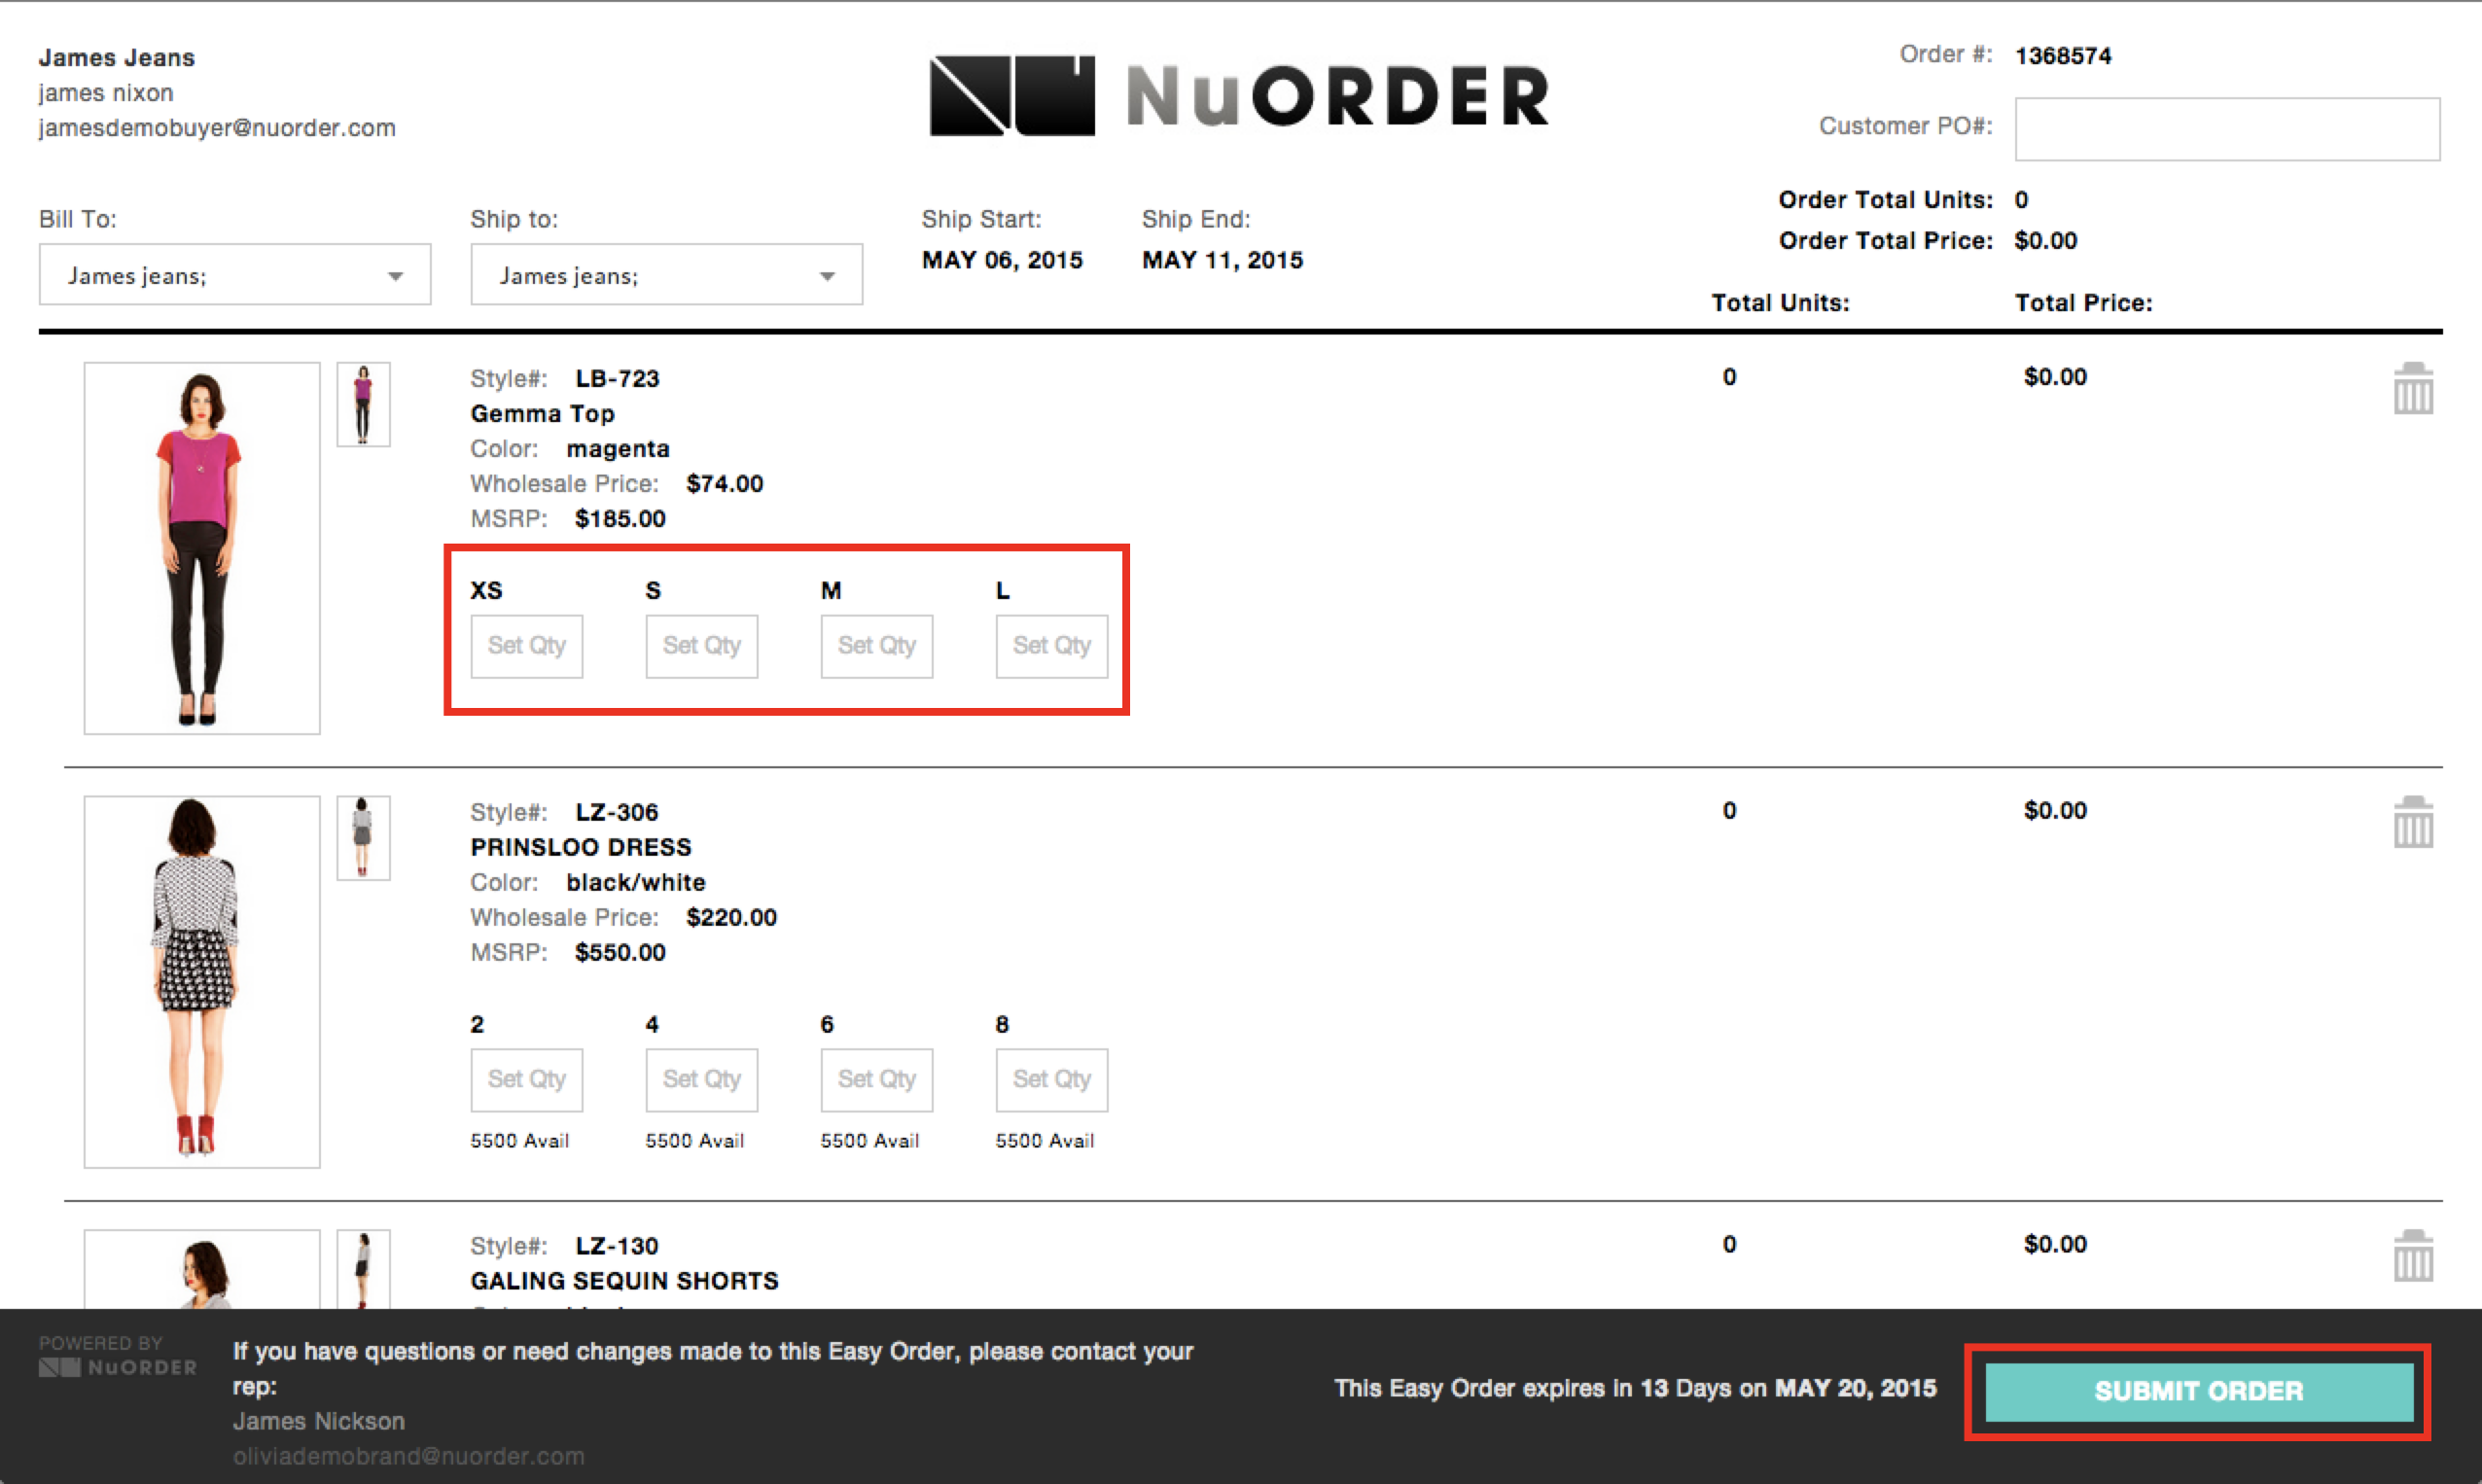Click the color value magenta
This screenshot has height=1484, width=2482.
[618, 449]
